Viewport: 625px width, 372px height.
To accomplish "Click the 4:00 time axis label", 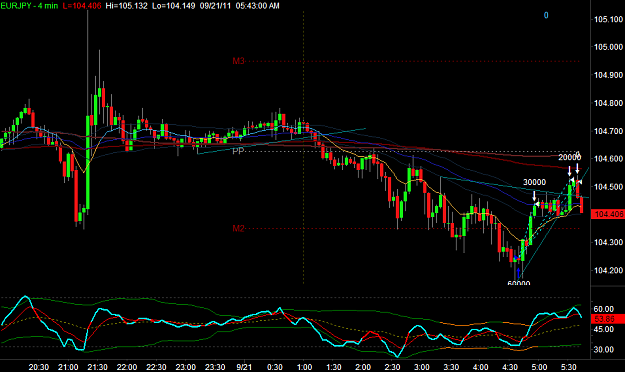I will pyautogui.click(x=480, y=367).
